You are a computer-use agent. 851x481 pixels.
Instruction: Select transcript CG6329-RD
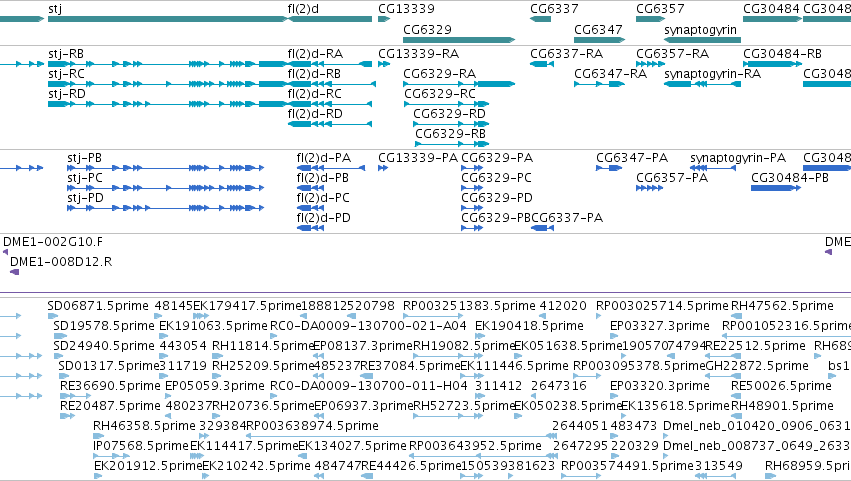449,114
